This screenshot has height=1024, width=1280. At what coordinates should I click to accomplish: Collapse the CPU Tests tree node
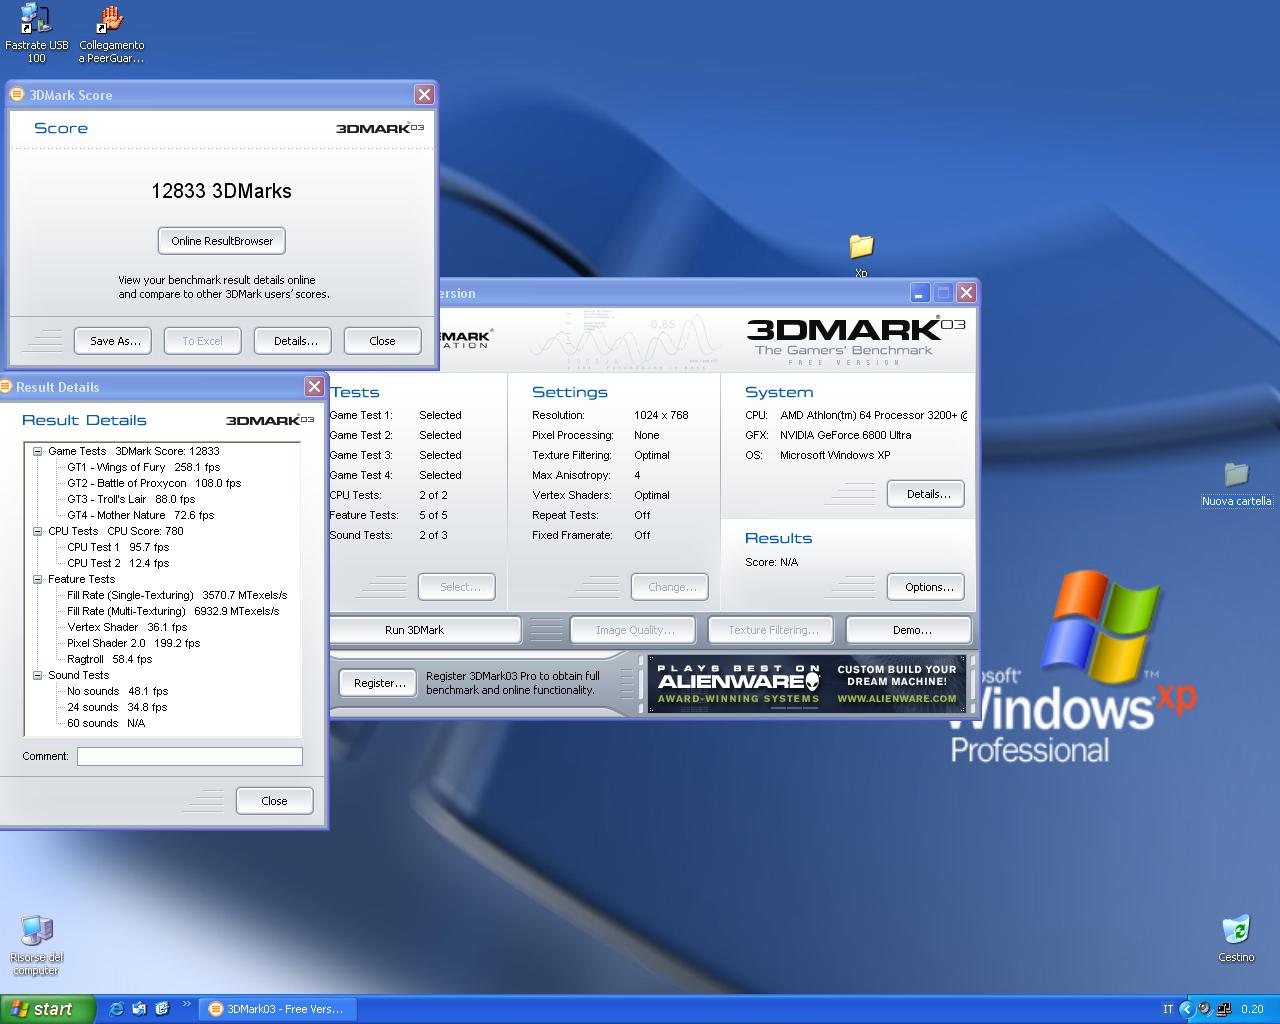pyautogui.click(x=37, y=531)
